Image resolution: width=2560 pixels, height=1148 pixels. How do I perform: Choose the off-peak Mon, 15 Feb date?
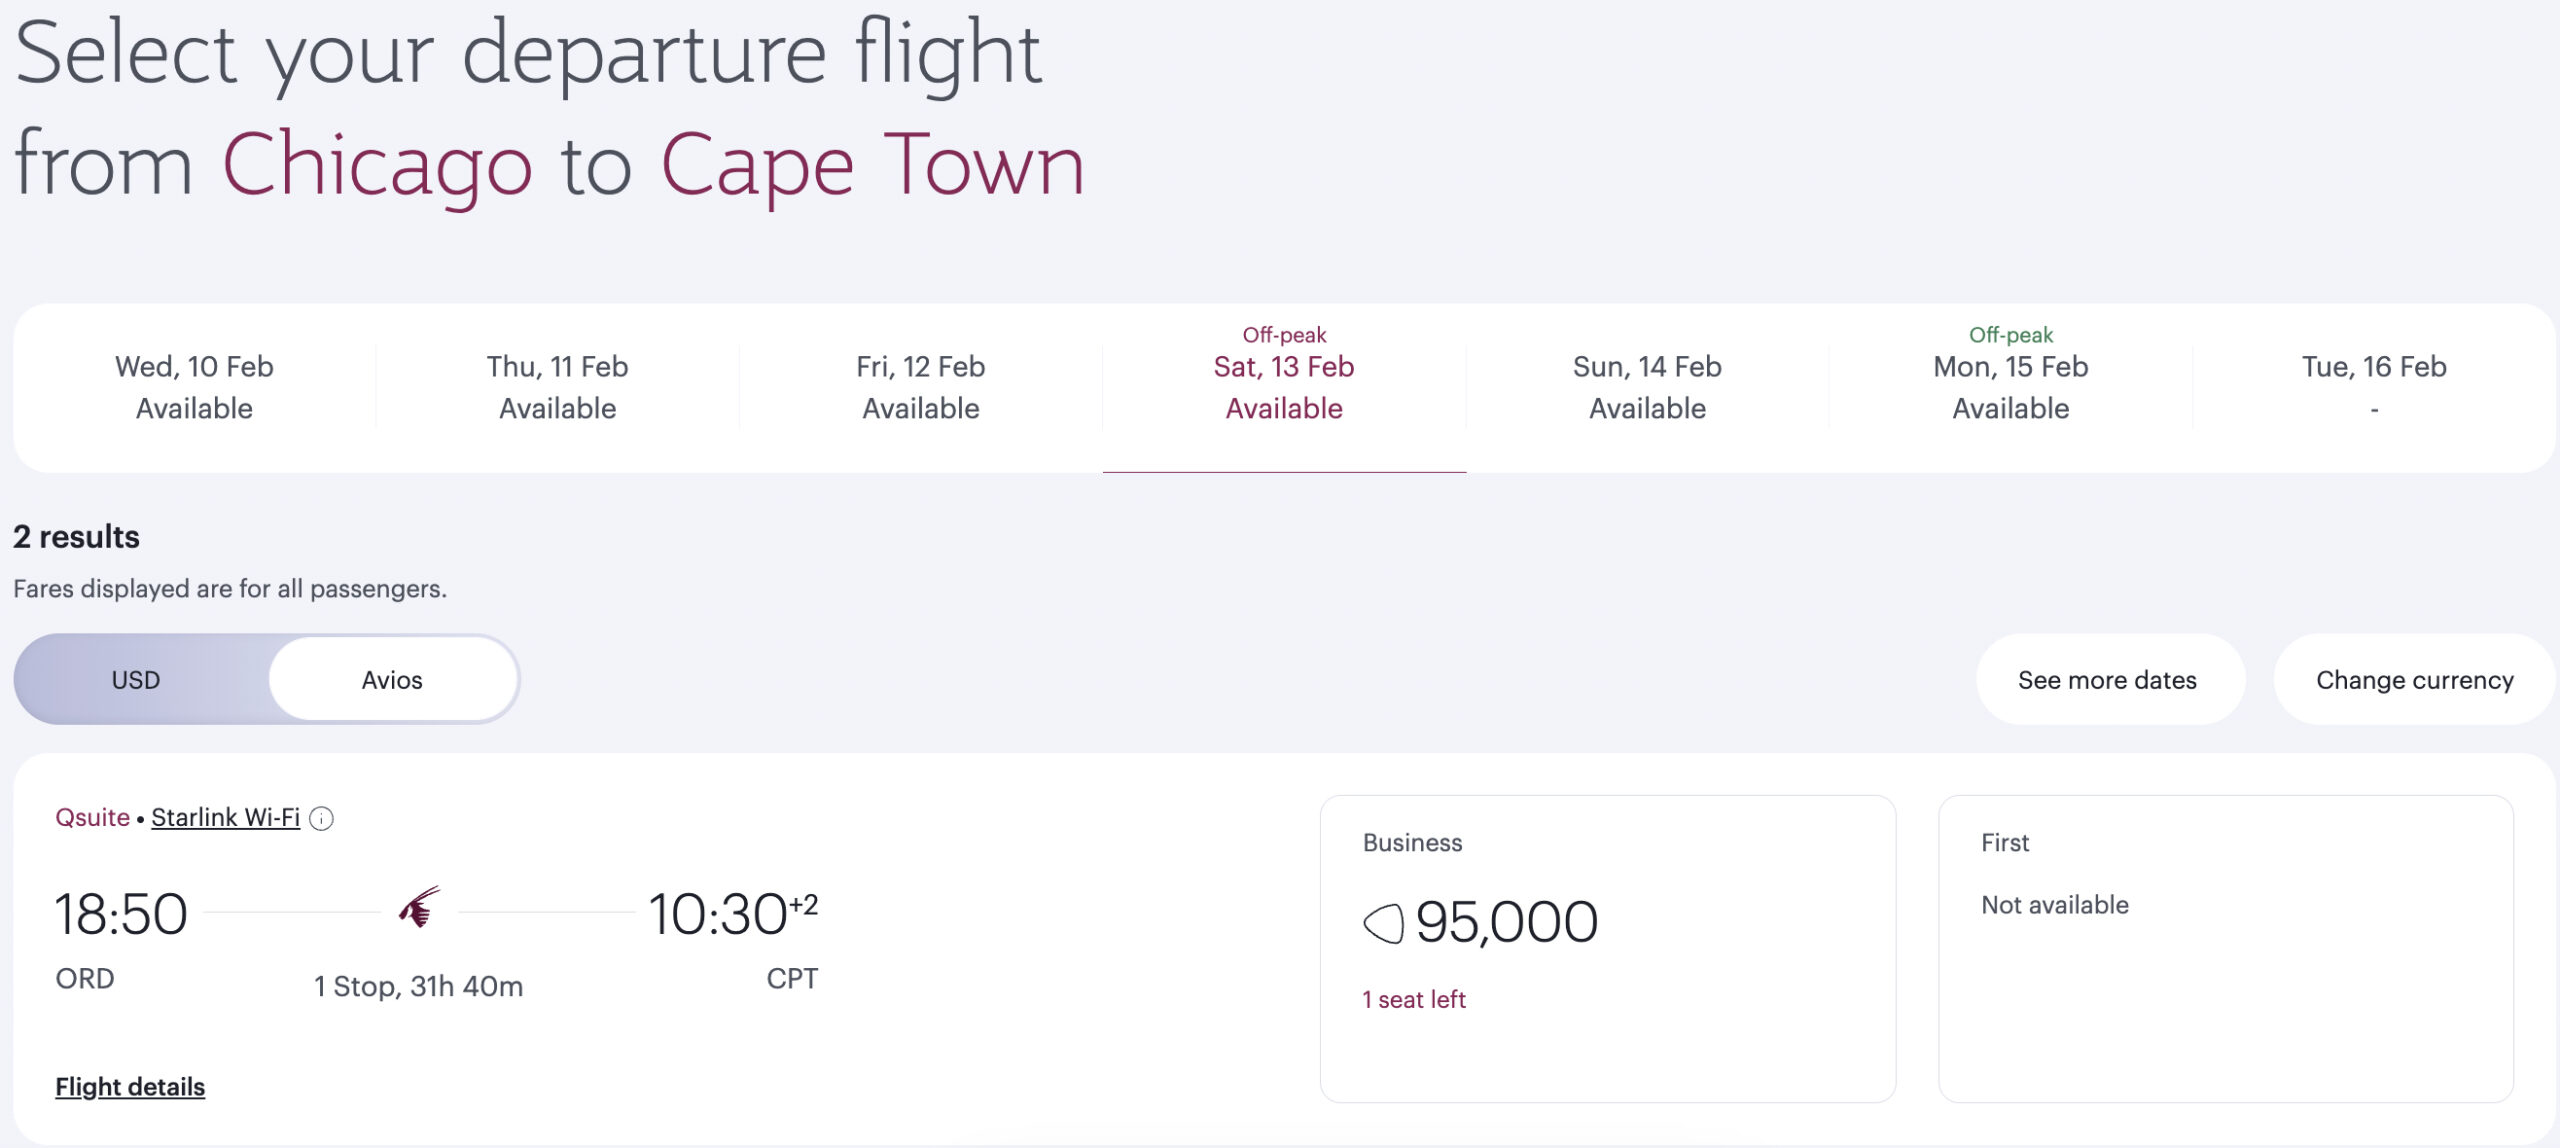coord(2011,387)
